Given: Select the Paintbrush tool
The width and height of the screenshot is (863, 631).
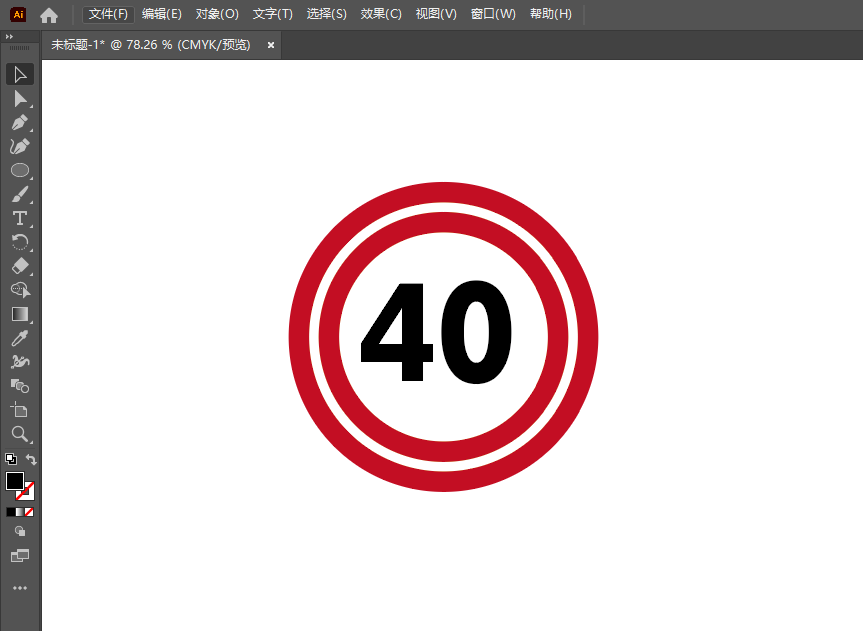Looking at the screenshot, I should [x=20, y=194].
